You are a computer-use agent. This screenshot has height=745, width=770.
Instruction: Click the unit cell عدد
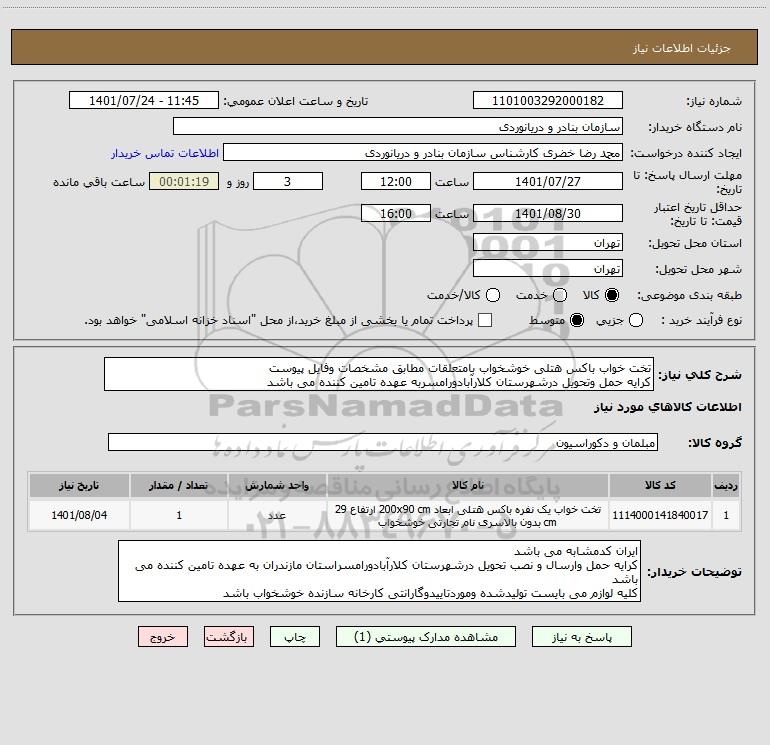(x=277, y=515)
